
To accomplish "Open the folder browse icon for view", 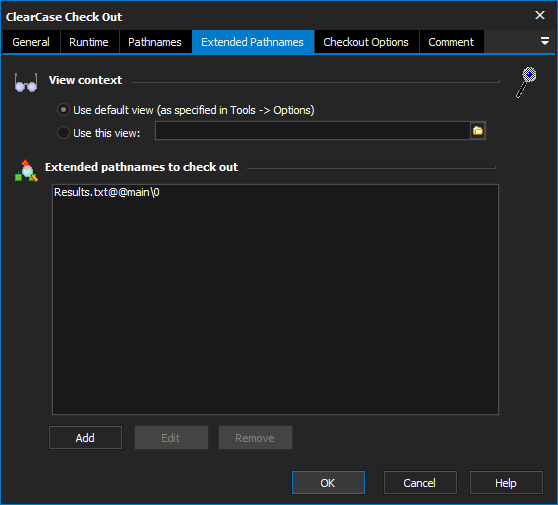I will pos(478,131).
